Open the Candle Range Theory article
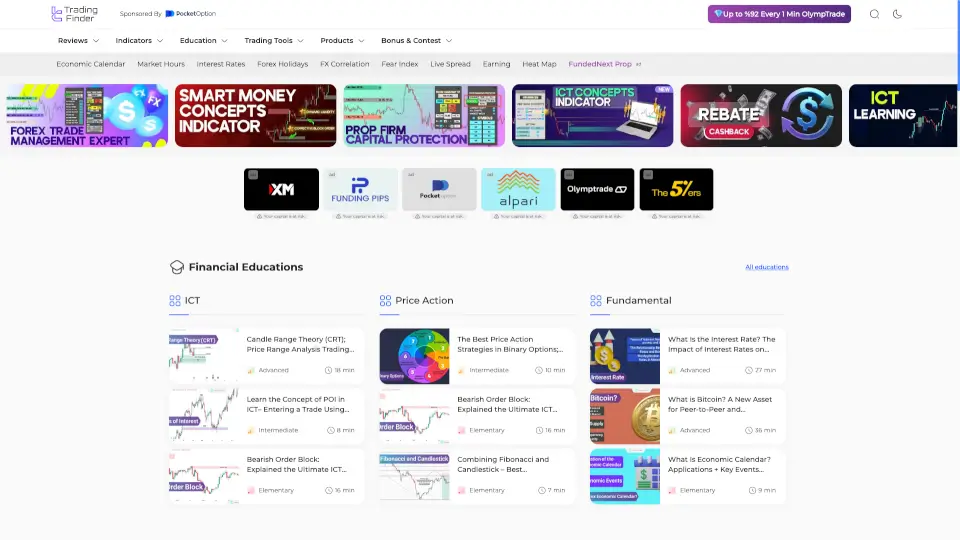The width and height of the screenshot is (960, 540). pyautogui.click(x=300, y=345)
